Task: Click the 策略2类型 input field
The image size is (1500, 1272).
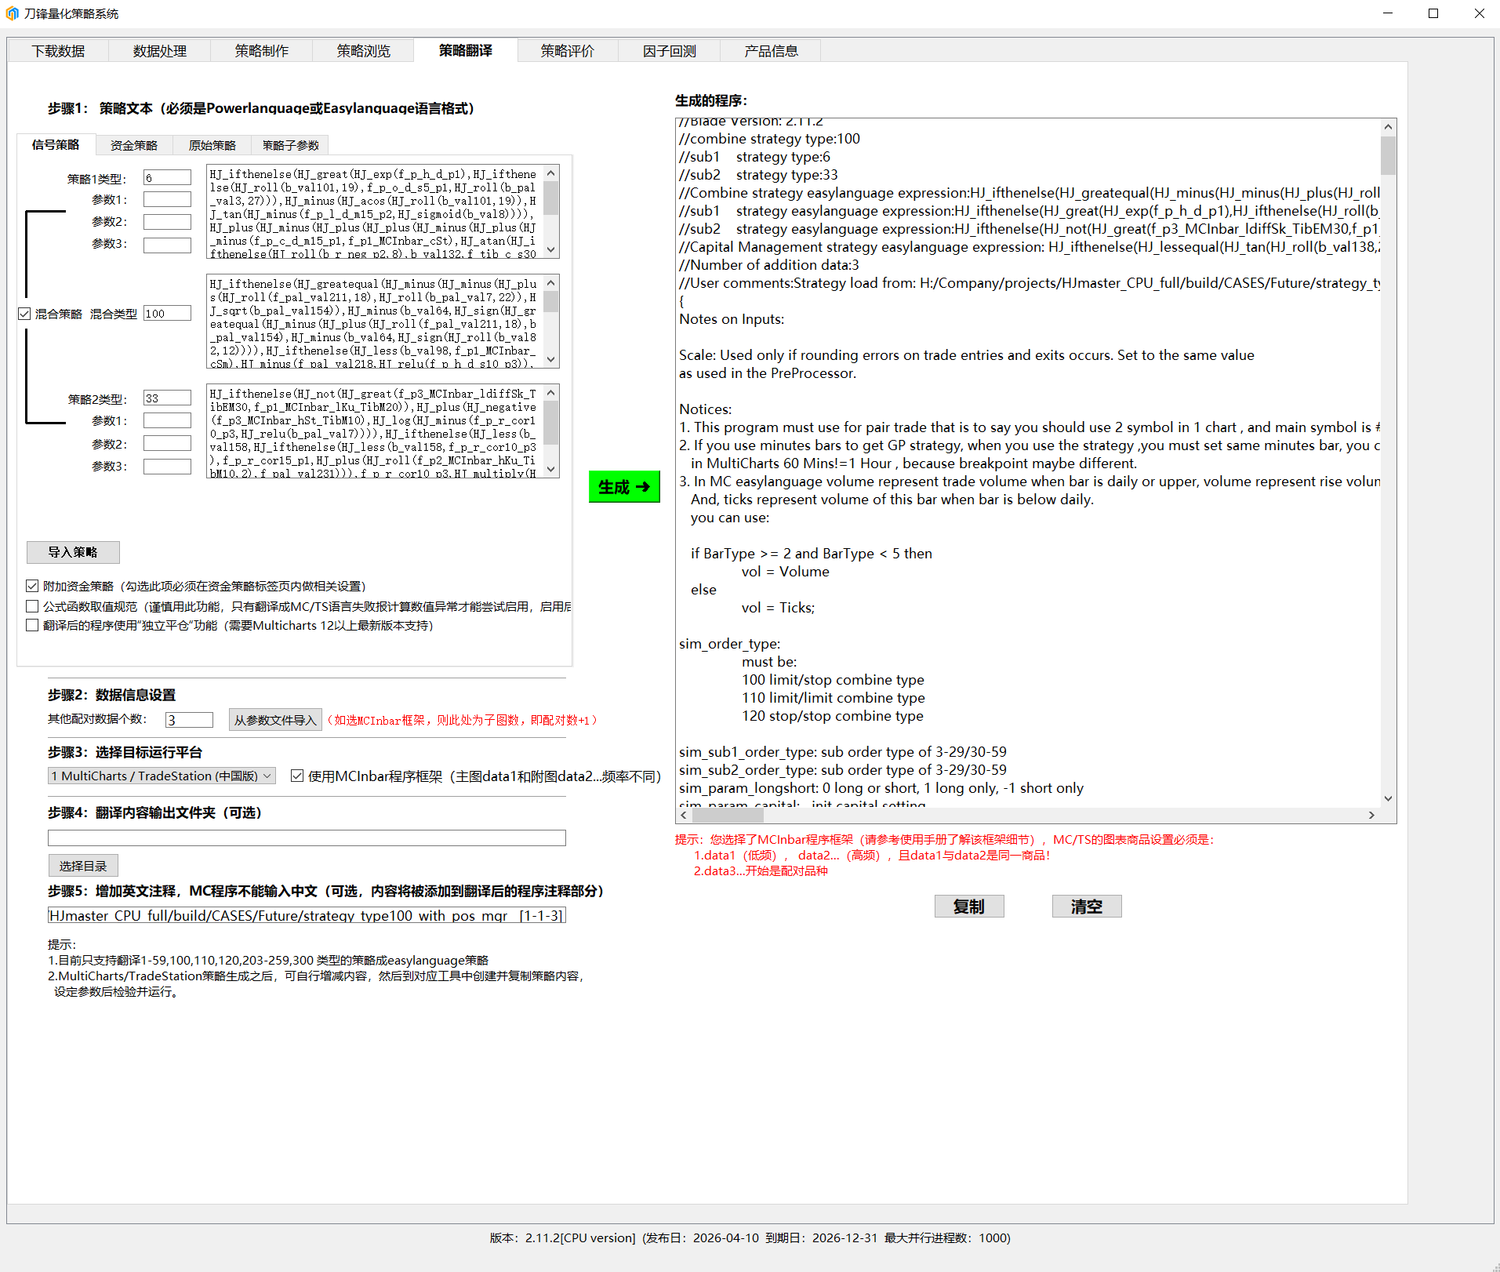Action: click(x=167, y=398)
